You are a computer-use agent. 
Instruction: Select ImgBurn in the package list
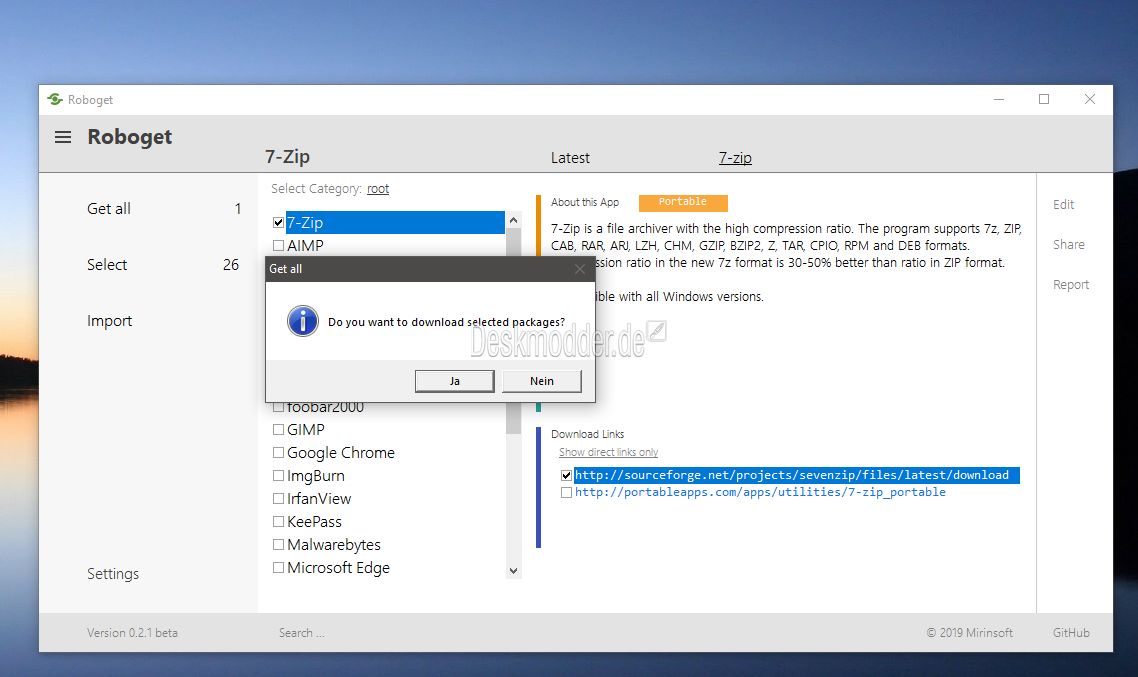[x=316, y=476]
